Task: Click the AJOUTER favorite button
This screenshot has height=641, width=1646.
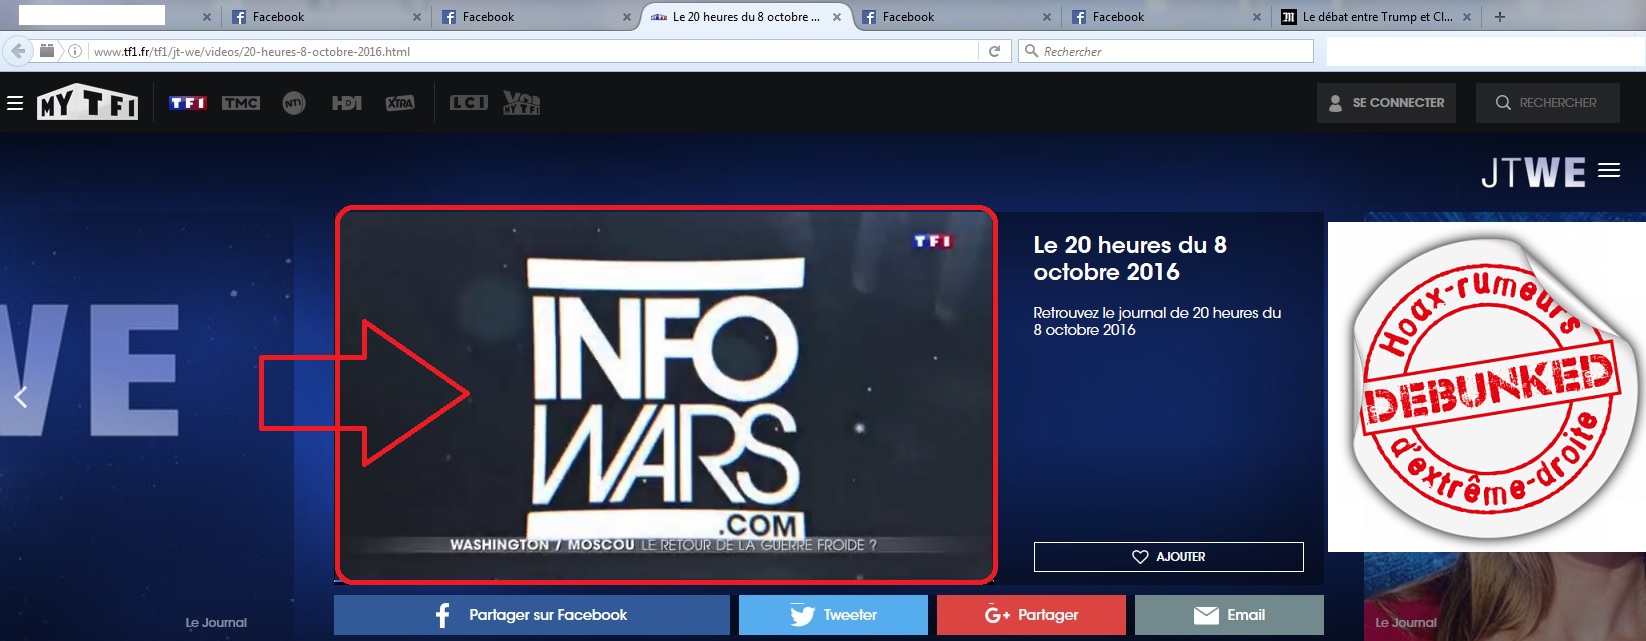Action: pos(1168,557)
